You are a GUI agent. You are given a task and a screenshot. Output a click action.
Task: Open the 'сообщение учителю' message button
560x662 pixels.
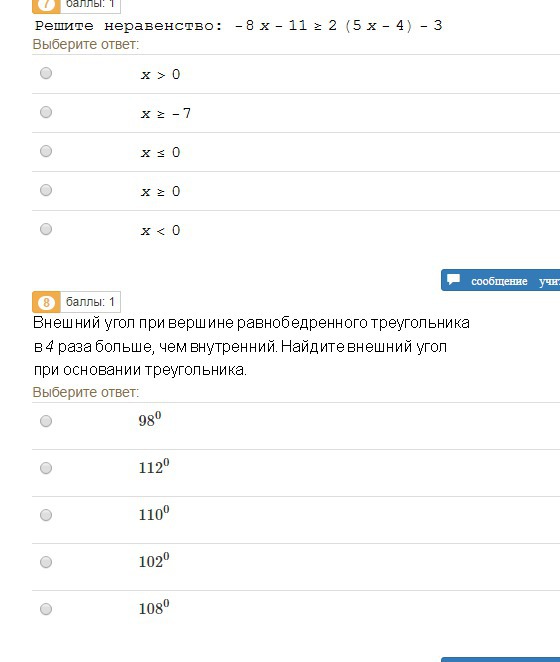point(500,280)
